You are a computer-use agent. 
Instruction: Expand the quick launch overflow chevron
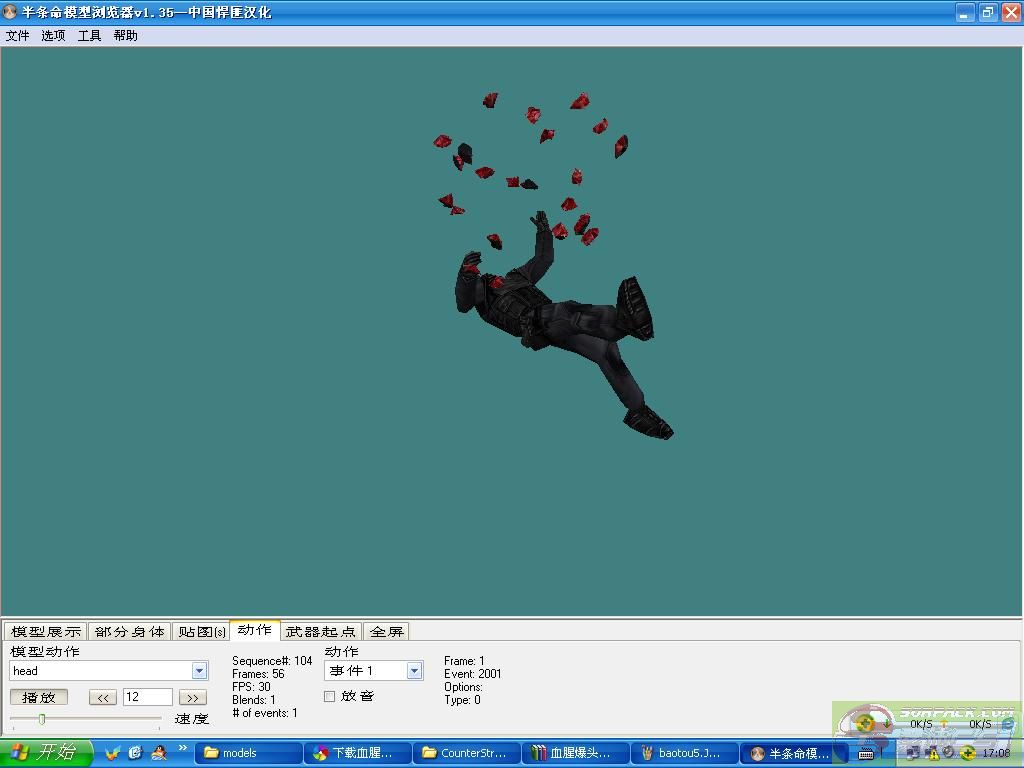tap(183, 748)
